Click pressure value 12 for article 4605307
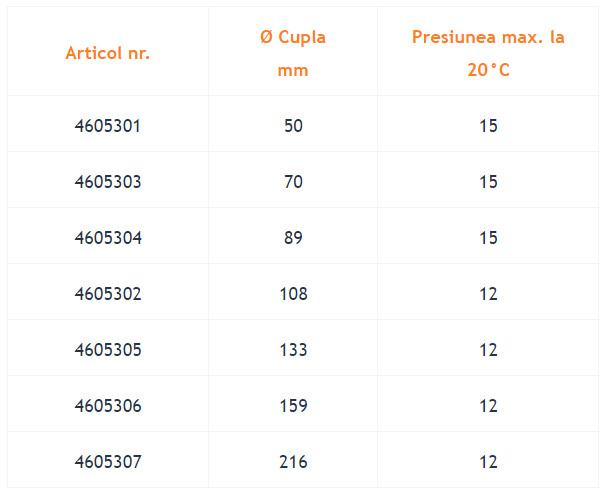The image size is (607, 497). [x=488, y=462]
